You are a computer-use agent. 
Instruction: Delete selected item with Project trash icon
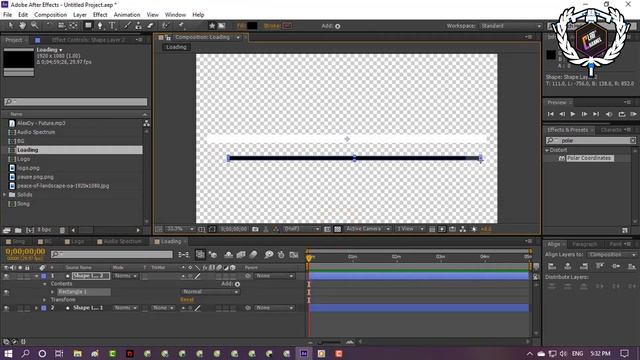(x=62, y=230)
